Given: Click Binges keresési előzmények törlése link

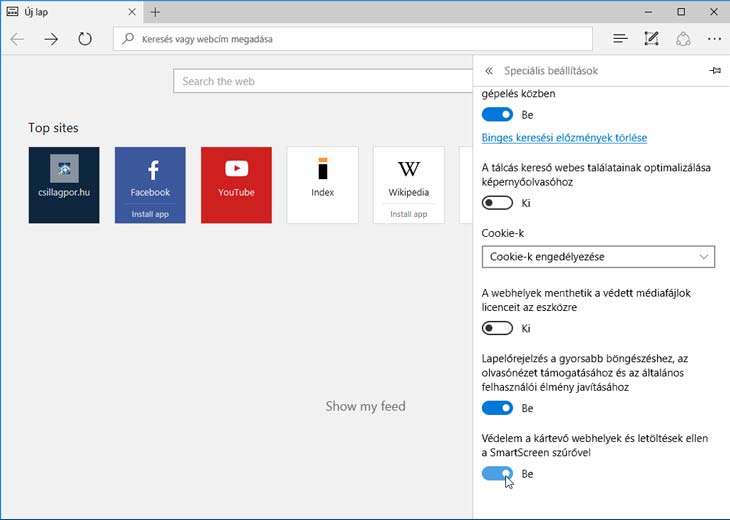Looking at the screenshot, I should coord(564,137).
